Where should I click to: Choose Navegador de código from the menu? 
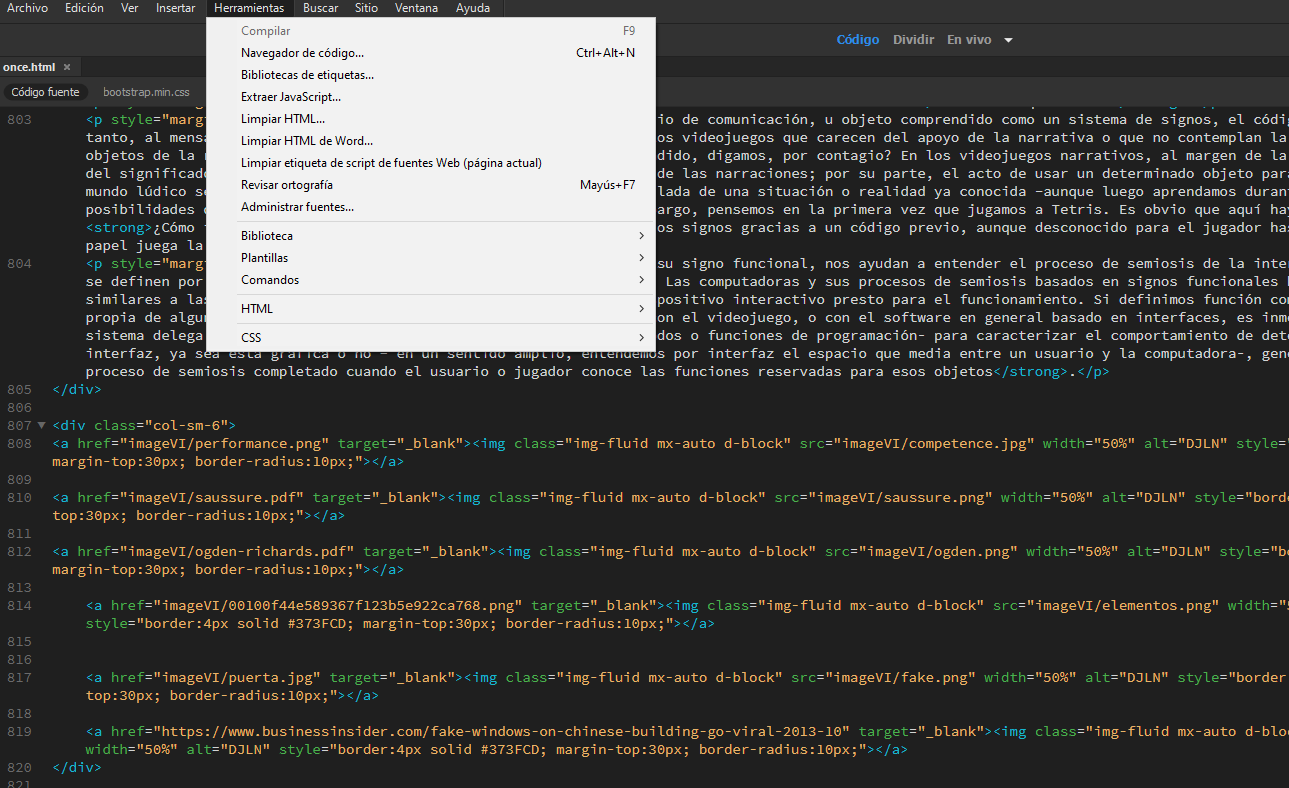(302, 53)
